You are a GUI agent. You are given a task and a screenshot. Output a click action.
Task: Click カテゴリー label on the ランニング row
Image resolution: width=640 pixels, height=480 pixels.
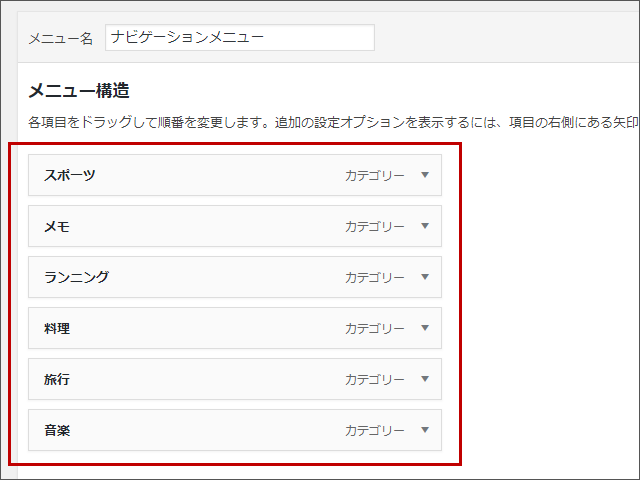375,277
